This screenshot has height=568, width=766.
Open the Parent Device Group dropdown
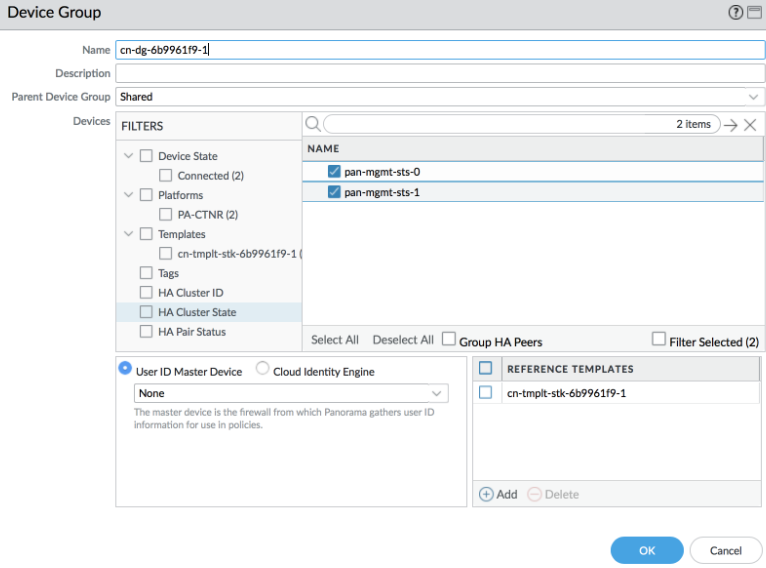(753, 97)
